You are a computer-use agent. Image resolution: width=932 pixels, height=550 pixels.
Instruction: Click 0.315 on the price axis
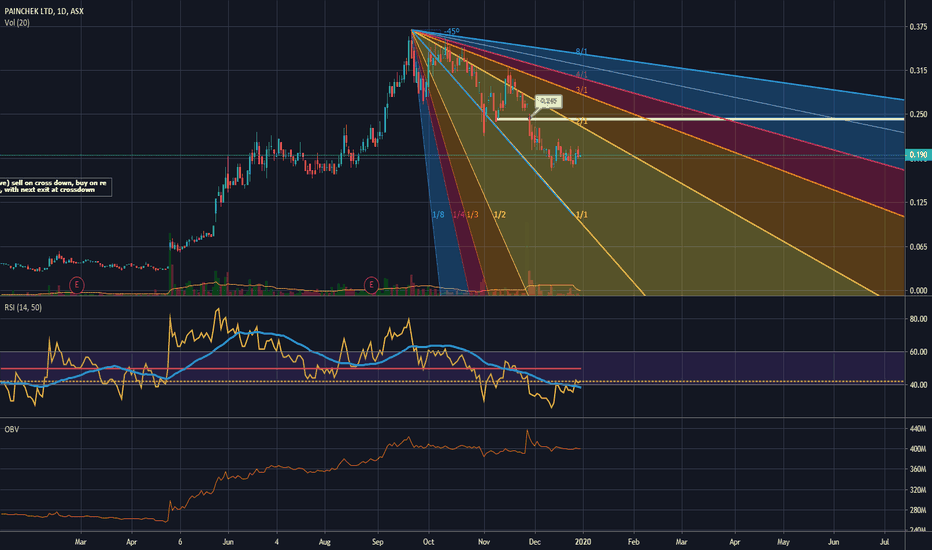tap(918, 71)
